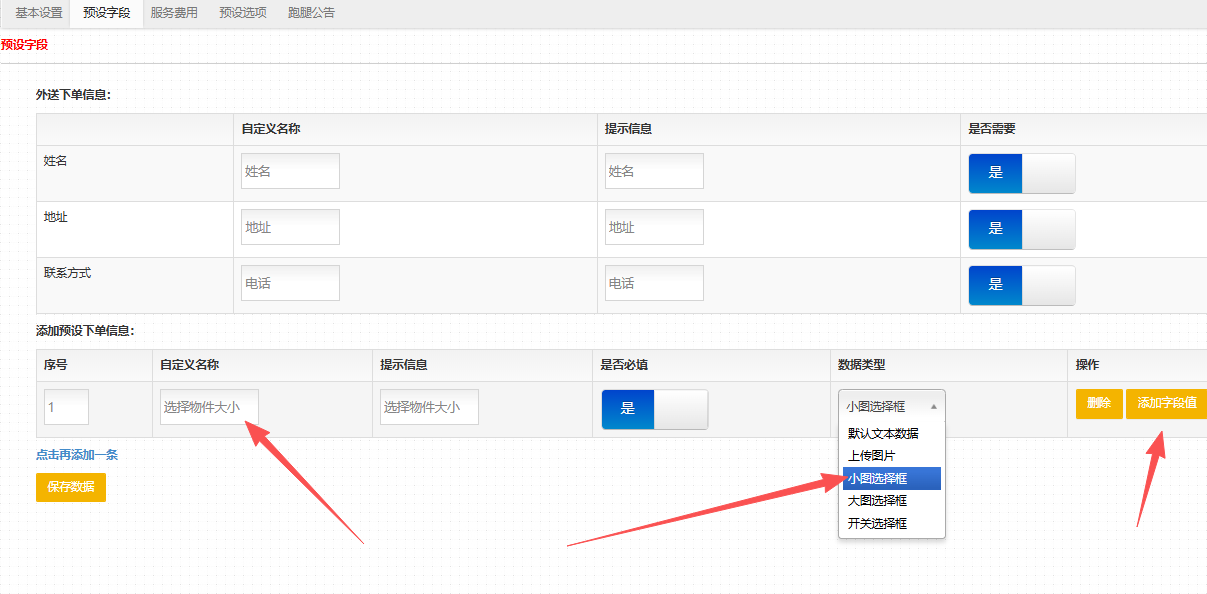The width and height of the screenshot is (1207, 594).
Task: Choose 默认文本数据 from the dropdown list
Action: pos(883,434)
